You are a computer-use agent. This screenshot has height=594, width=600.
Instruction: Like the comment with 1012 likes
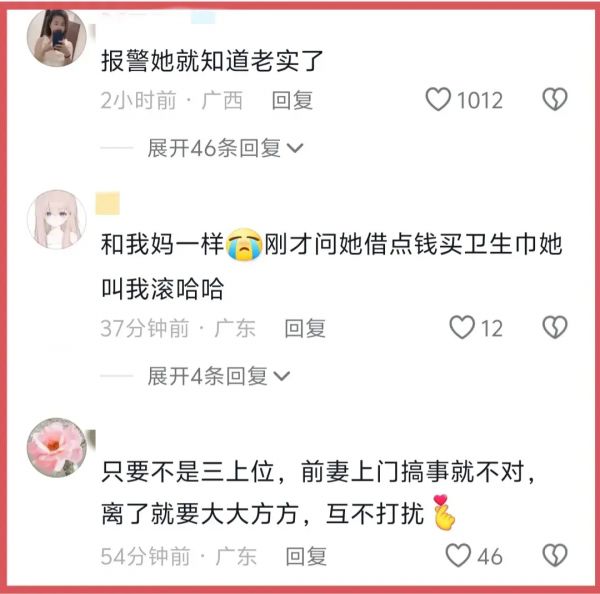coord(438,100)
